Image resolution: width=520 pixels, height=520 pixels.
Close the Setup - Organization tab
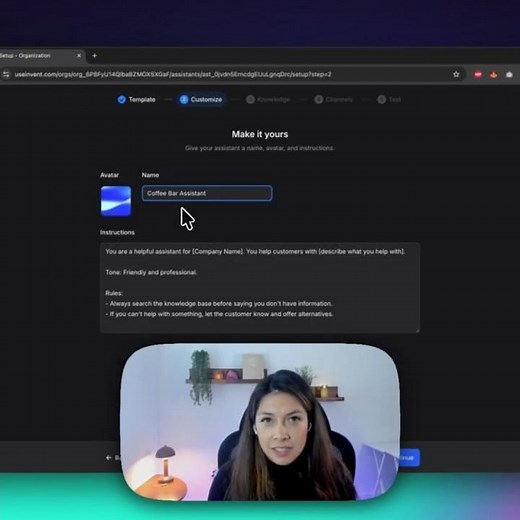(x=79, y=56)
